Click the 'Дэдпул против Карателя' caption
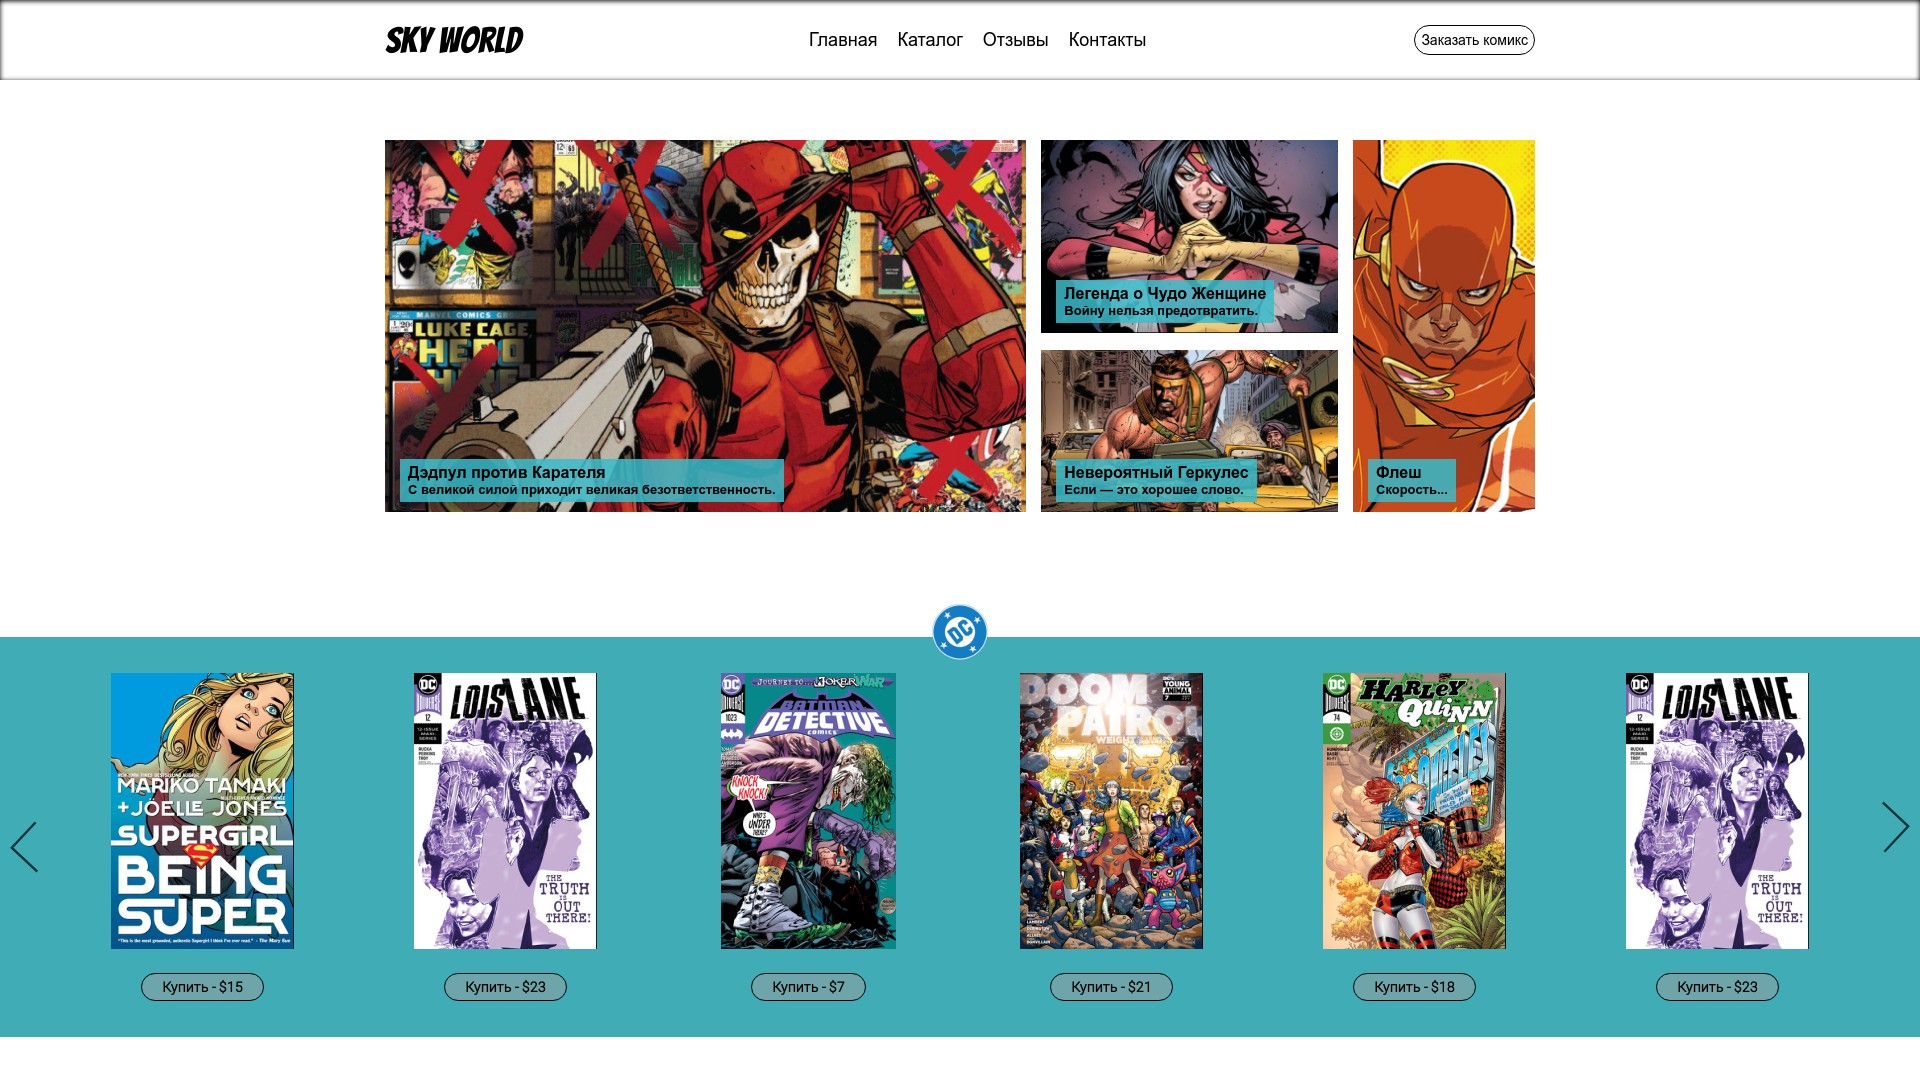 point(506,472)
